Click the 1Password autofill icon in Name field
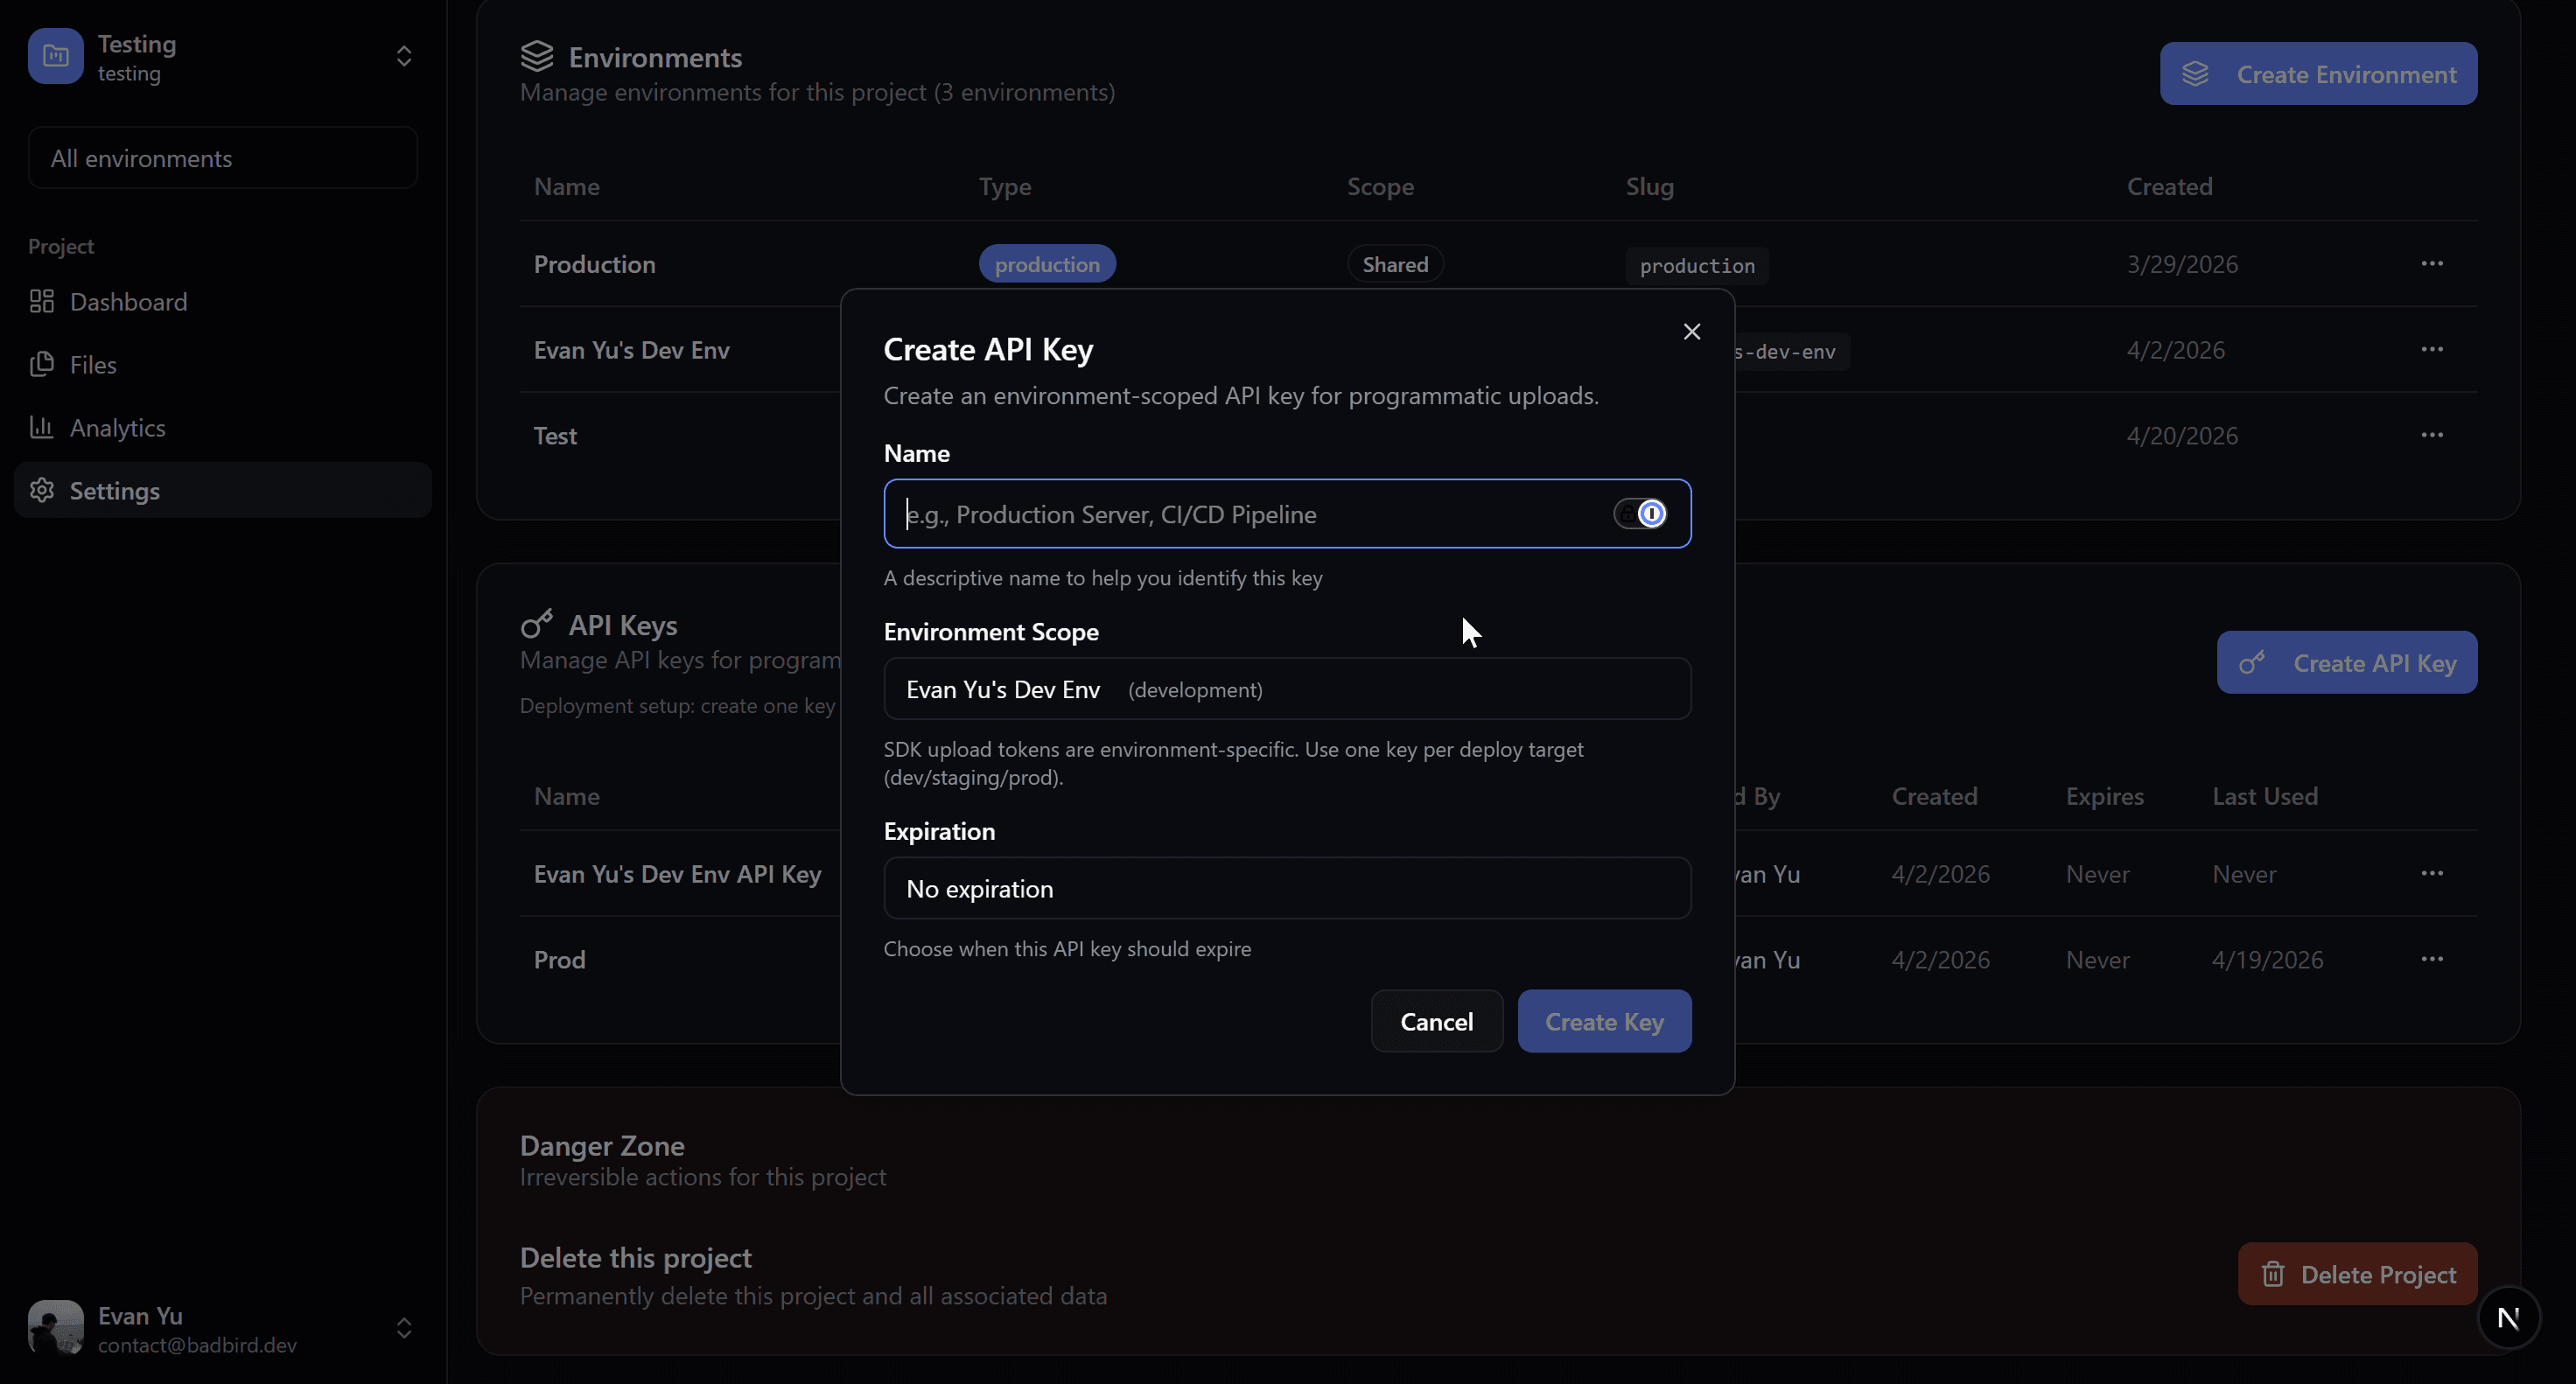This screenshot has height=1384, width=2576. [1651, 514]
